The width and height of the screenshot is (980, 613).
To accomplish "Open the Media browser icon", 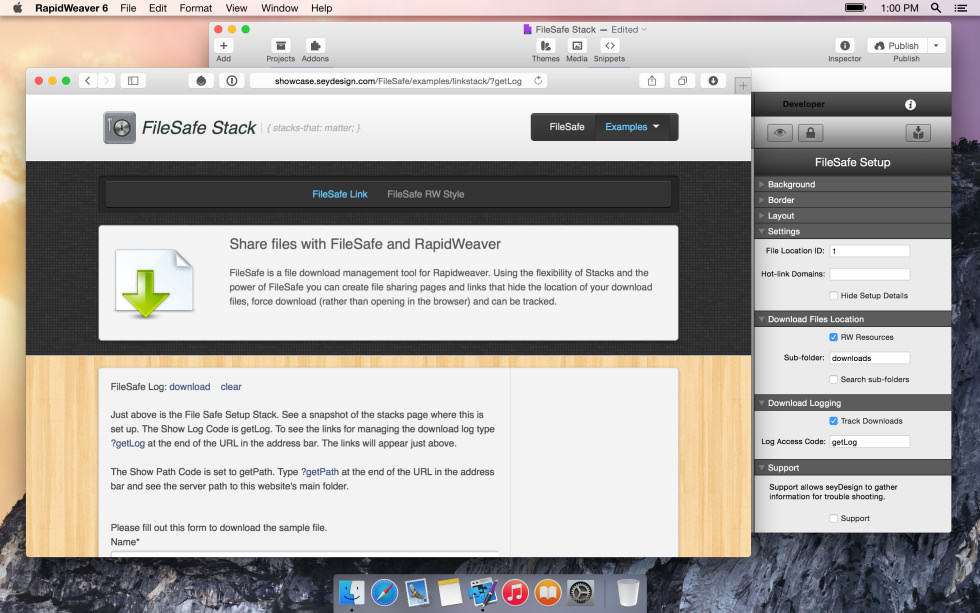I will point(577,46).
